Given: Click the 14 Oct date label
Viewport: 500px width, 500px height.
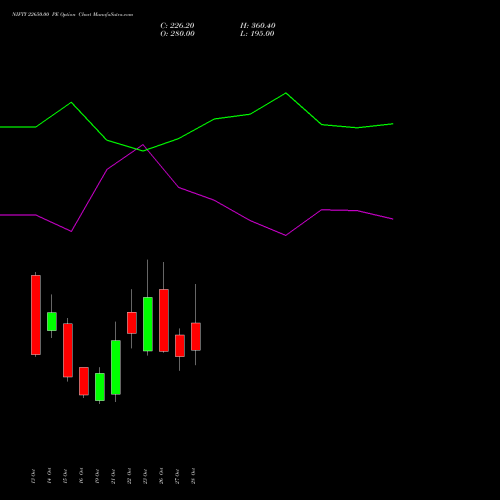Looking at the screenshot, I should tap(49, 476).
